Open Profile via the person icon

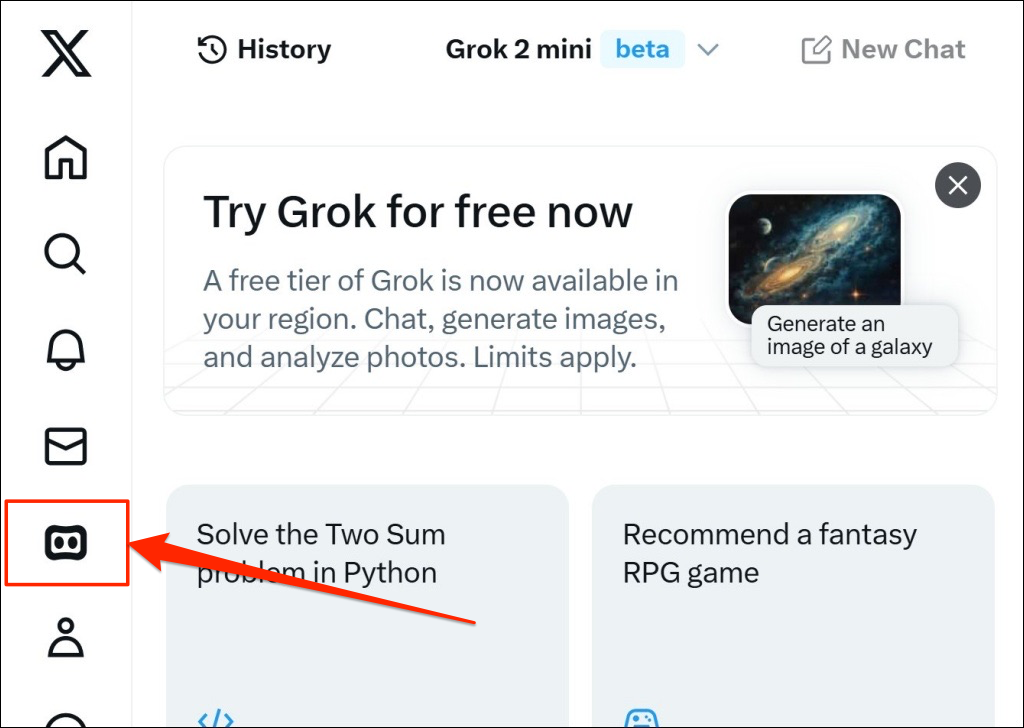(x=66, y=638)
